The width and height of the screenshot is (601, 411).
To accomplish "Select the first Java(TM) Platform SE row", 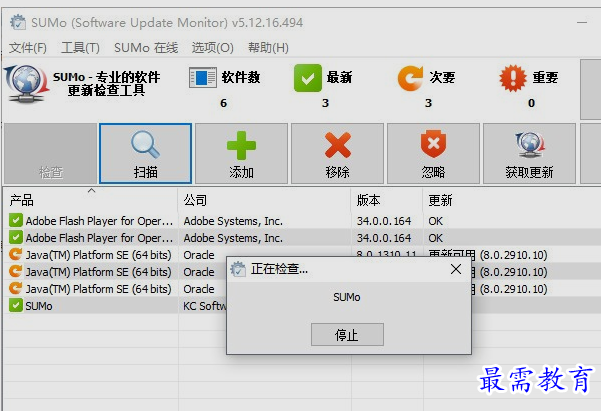I will coord(302,255).
